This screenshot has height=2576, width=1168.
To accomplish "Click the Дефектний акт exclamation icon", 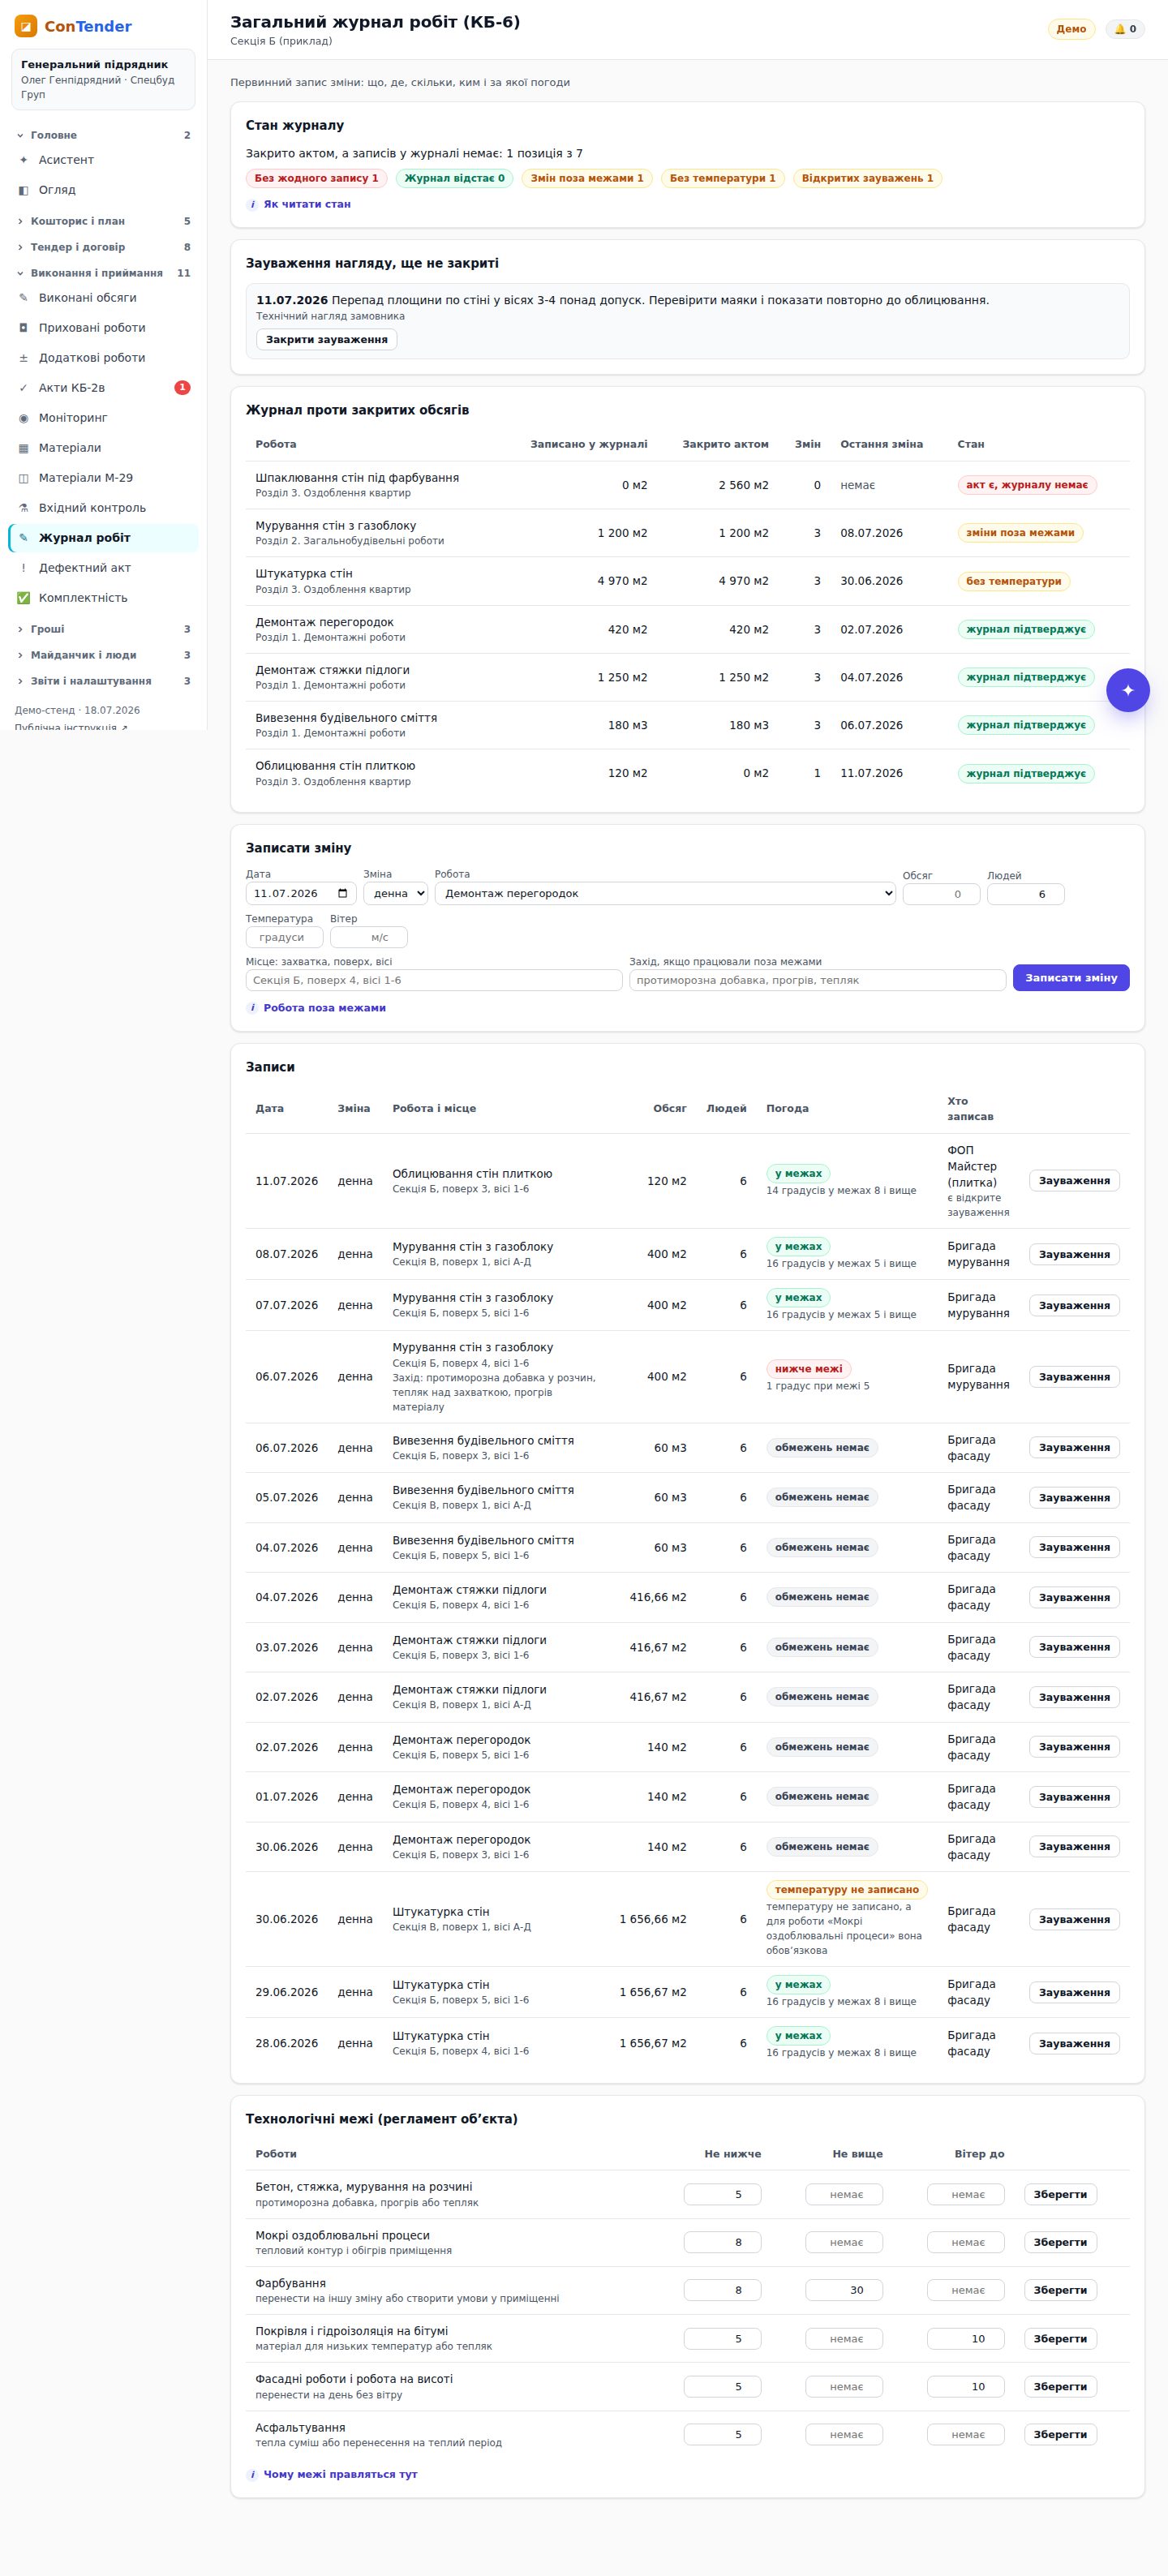I will point(24,568).
